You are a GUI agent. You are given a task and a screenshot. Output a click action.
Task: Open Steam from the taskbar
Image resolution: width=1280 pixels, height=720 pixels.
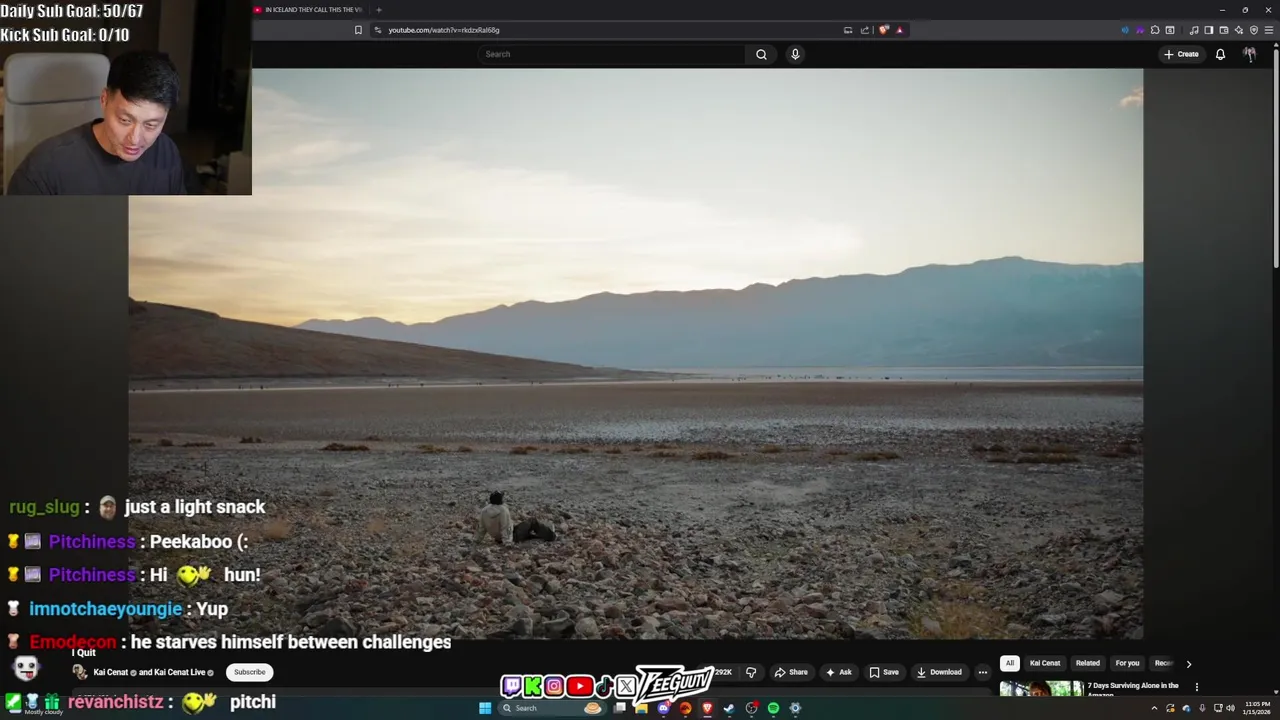(x=729, y=708)
